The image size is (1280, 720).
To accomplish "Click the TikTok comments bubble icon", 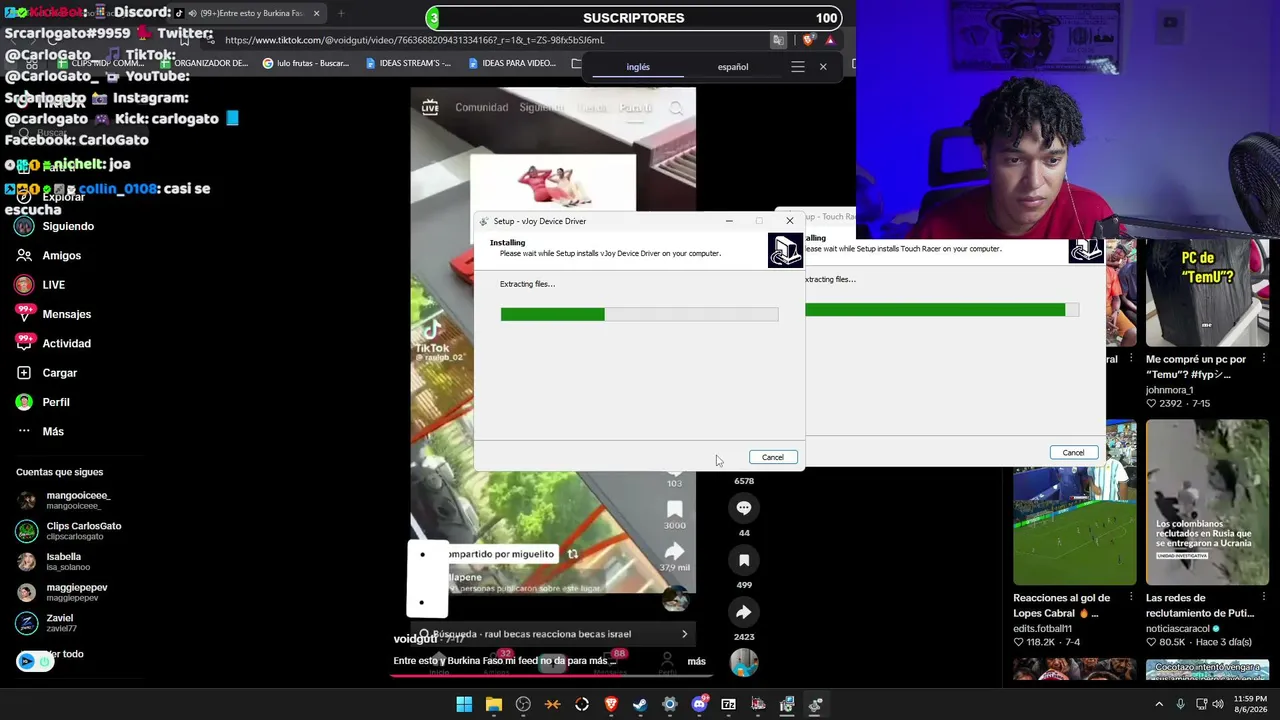I will 744,508.
